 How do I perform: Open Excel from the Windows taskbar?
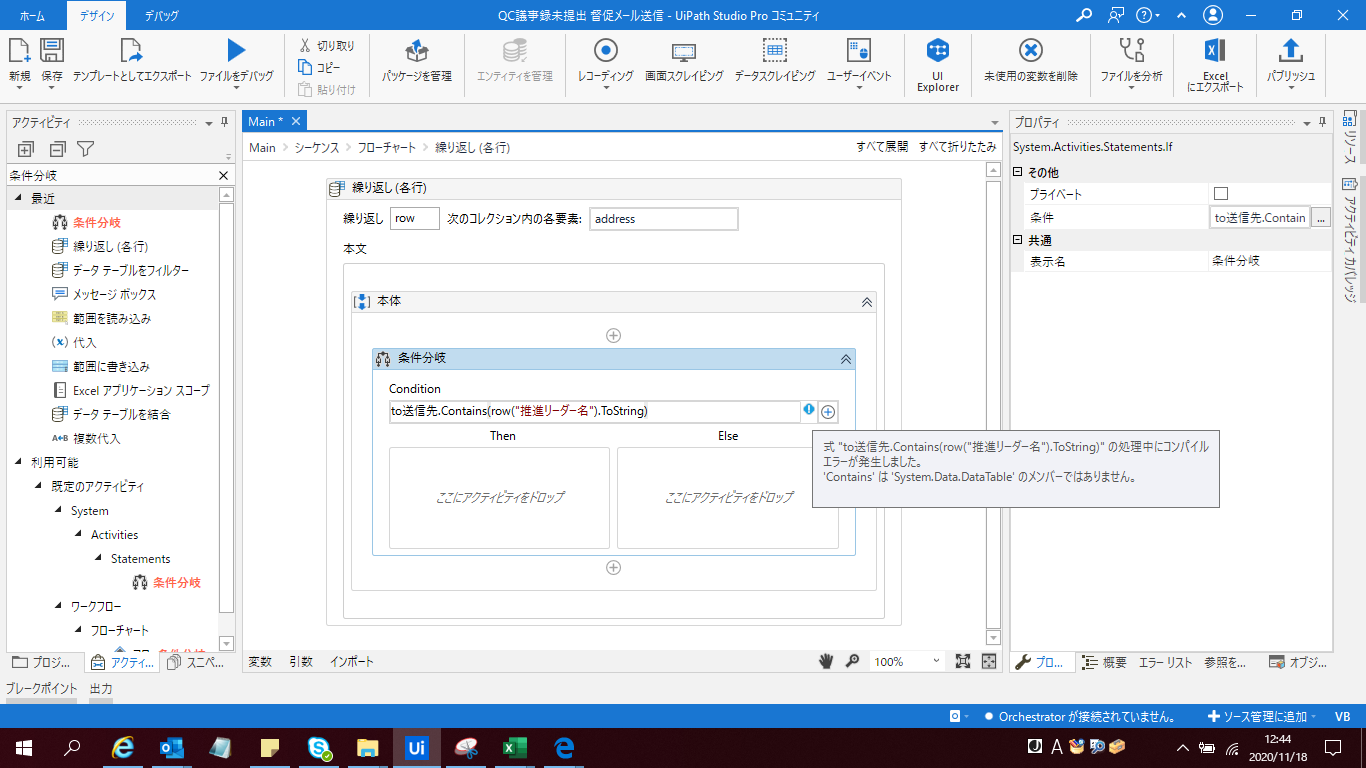514,747
